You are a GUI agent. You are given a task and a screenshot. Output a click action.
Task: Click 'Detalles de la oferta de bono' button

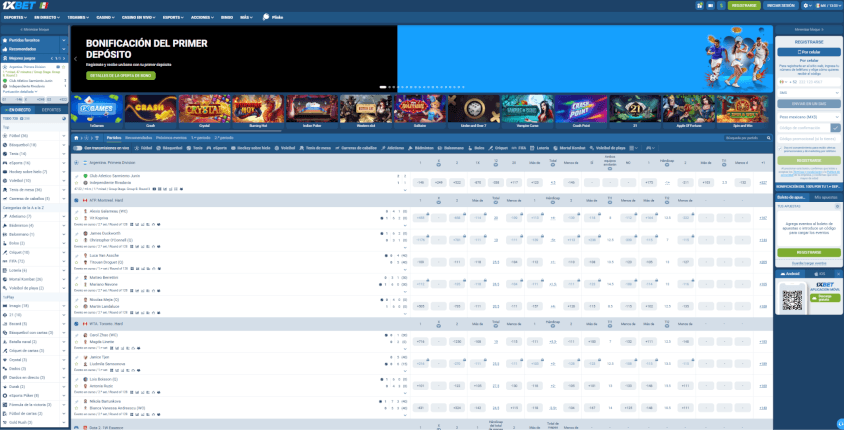[x=121, y=75]
